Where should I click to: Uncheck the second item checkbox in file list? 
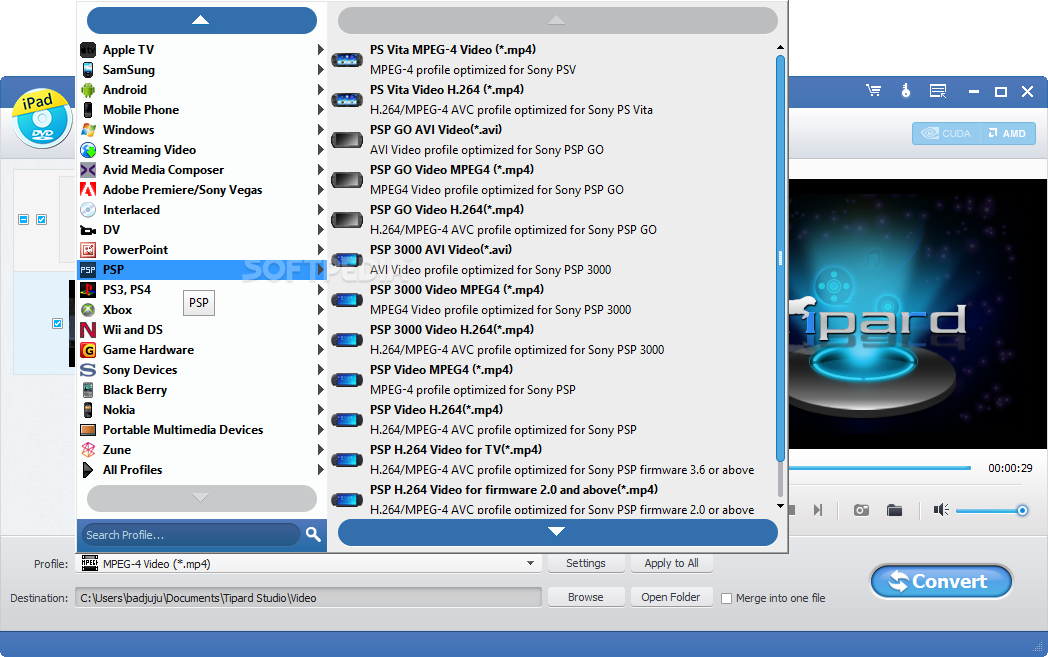(57, 323)
